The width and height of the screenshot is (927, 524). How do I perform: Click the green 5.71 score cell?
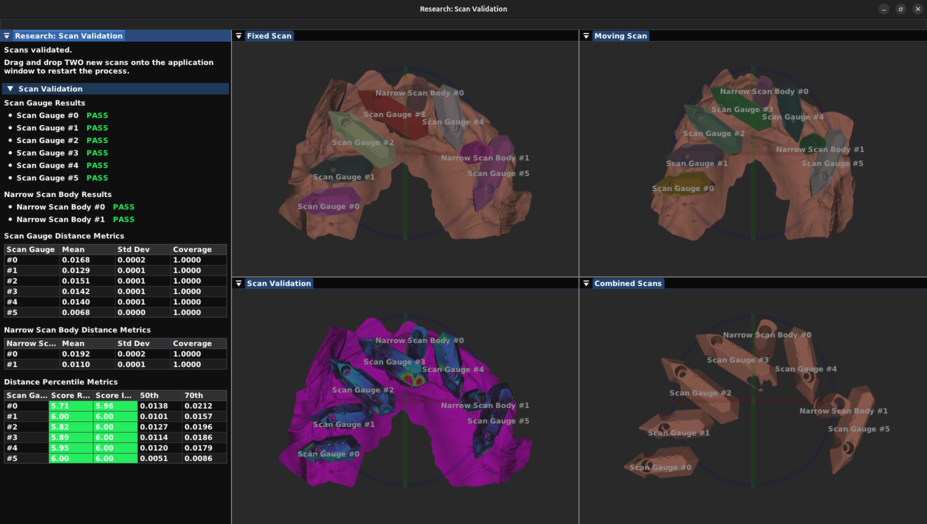pos(60,406)
